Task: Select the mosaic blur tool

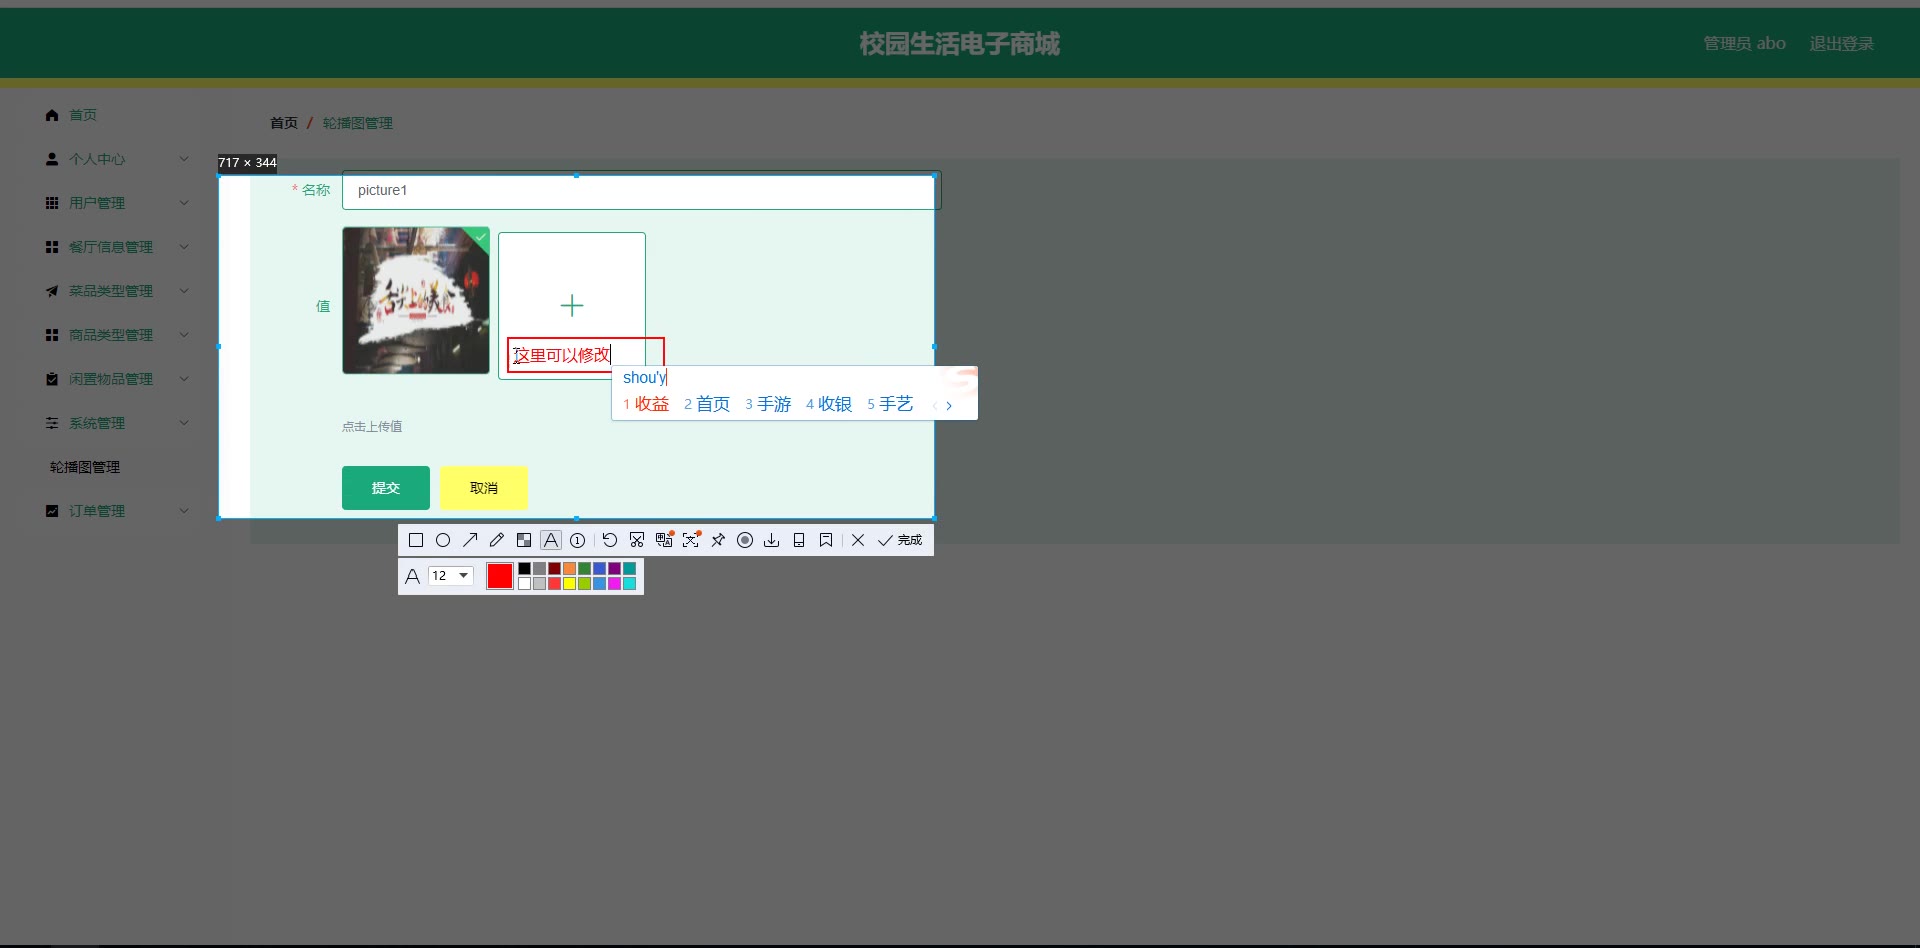Action: pyautogui.click(x=524, y=540)
